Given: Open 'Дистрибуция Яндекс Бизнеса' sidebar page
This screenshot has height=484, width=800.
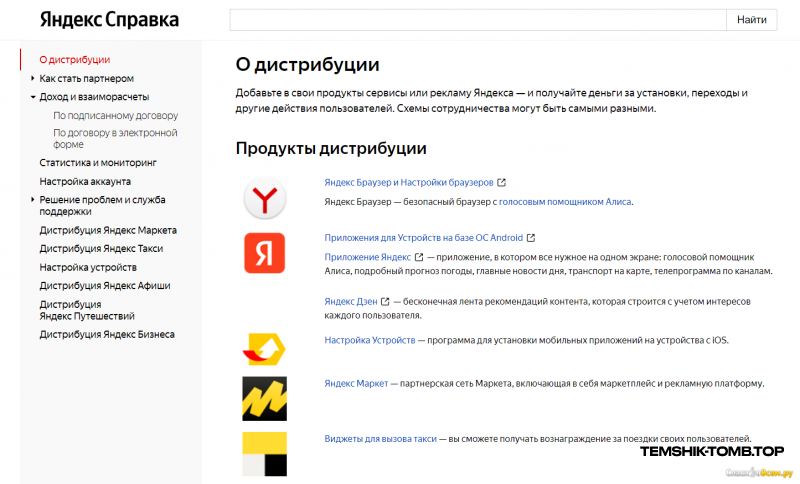Looking at the screenshot, I should (107, 335).
